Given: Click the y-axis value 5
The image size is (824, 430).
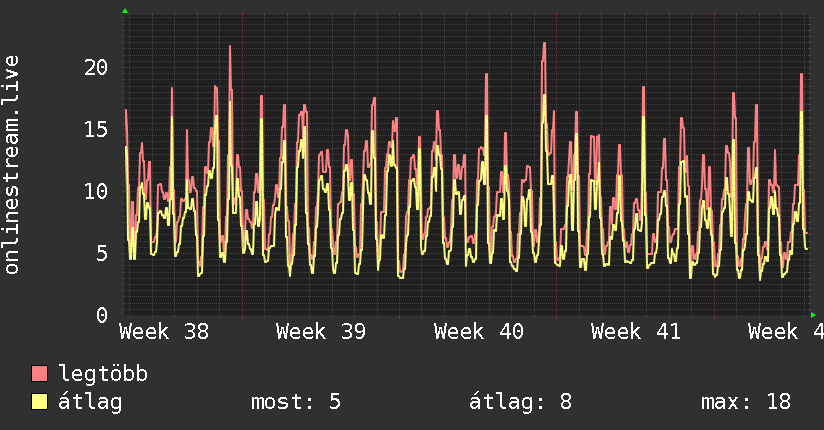Looking at the screenshot, I should coord(102,253).
